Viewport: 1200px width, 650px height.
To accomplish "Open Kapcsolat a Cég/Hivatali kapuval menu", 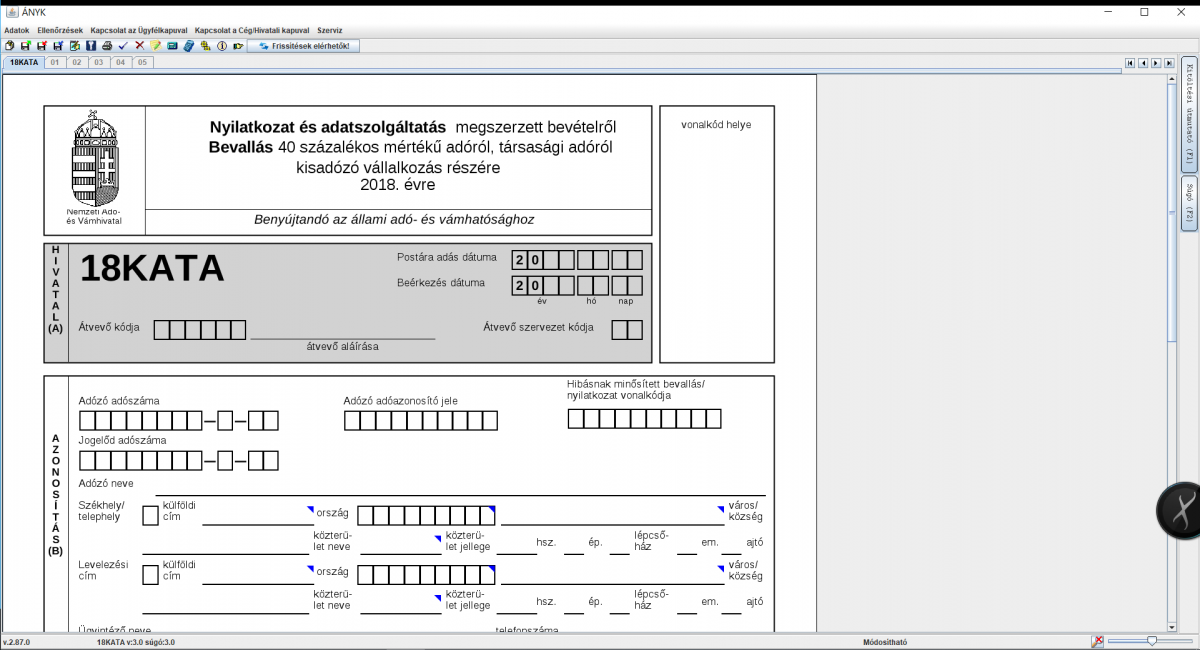I will point(253,31).
